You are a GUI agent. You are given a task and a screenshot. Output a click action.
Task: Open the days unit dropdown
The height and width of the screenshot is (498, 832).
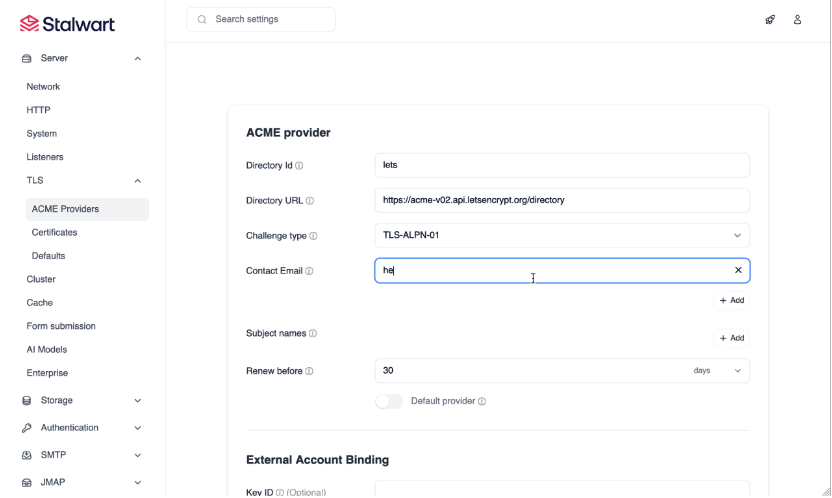pyautogui.click(x=719, y=371)
